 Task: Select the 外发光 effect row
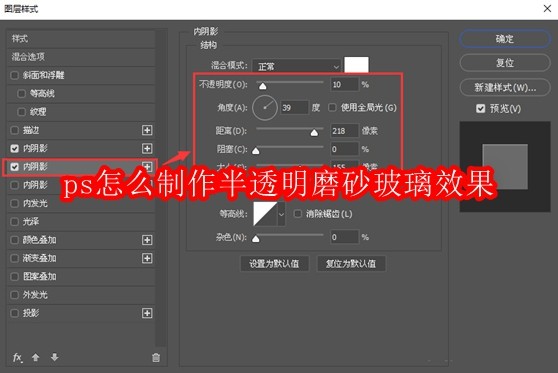(x=81, y=295)
